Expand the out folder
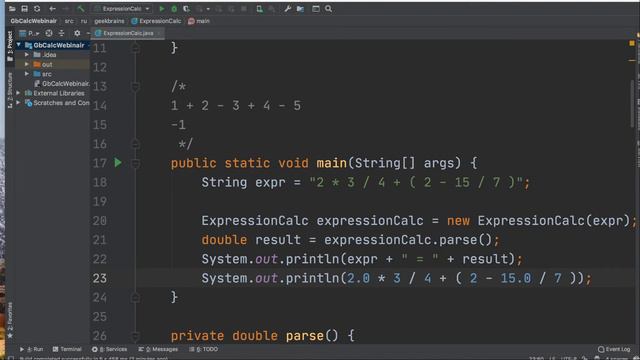 coord(27,64)
